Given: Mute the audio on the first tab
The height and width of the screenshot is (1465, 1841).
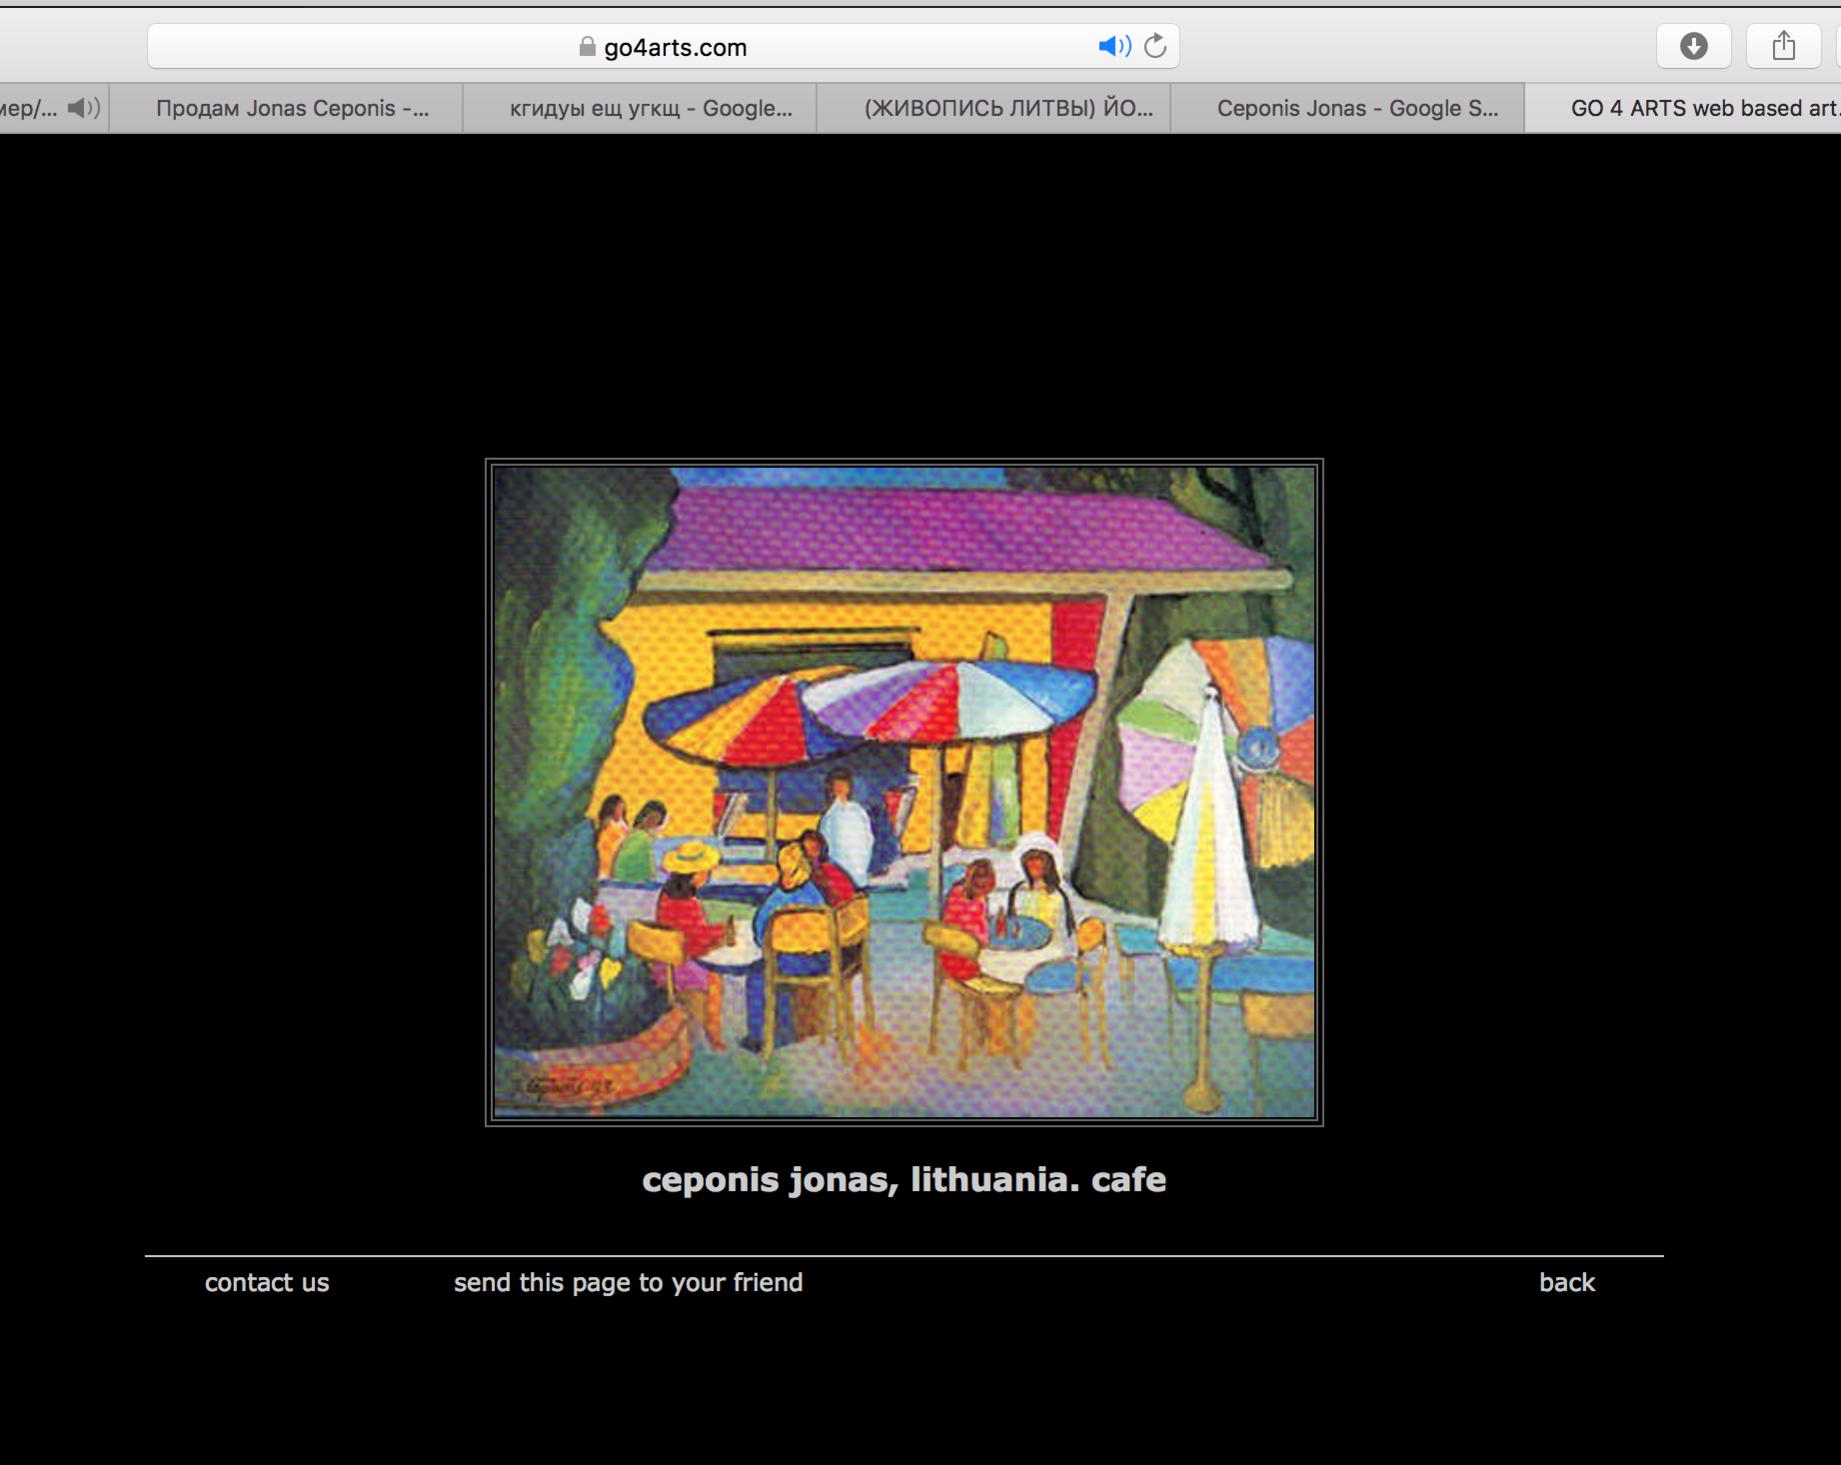Looking at the screenshot, I should click(83, 108).
